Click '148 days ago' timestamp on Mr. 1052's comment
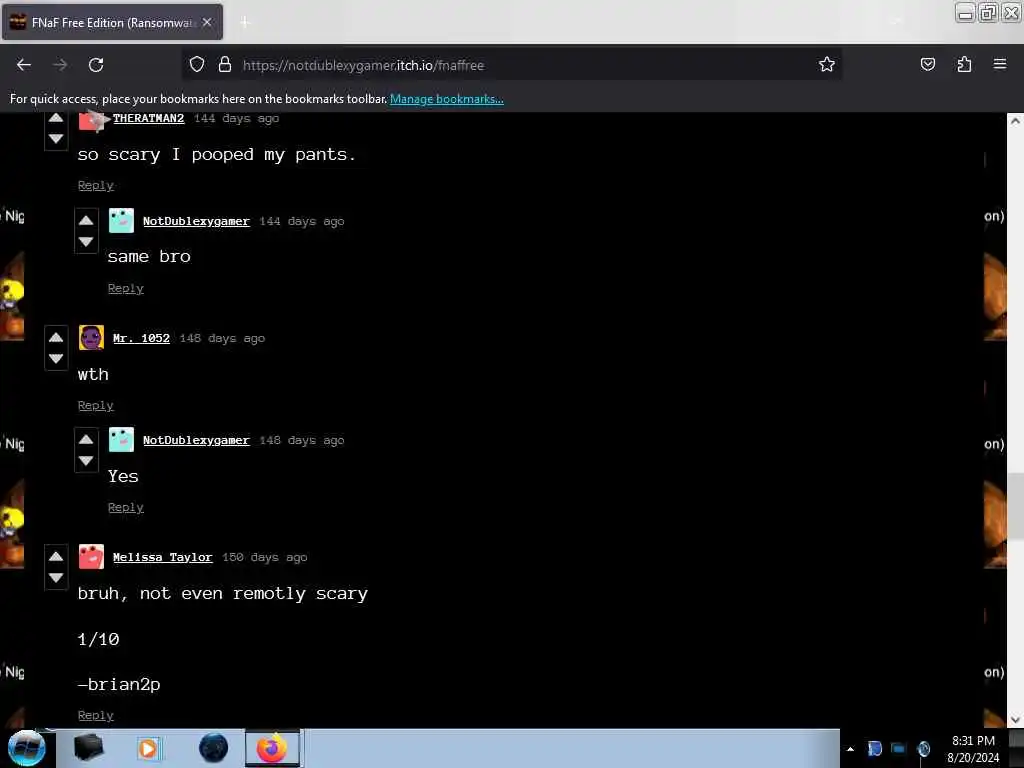 (222, 338)
